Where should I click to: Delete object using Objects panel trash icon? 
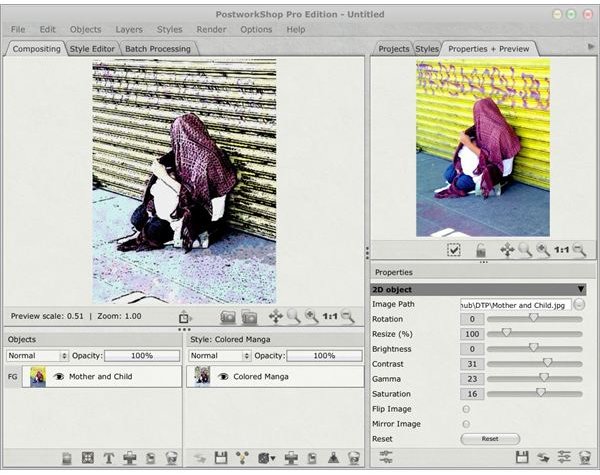[x=171, y=458]
